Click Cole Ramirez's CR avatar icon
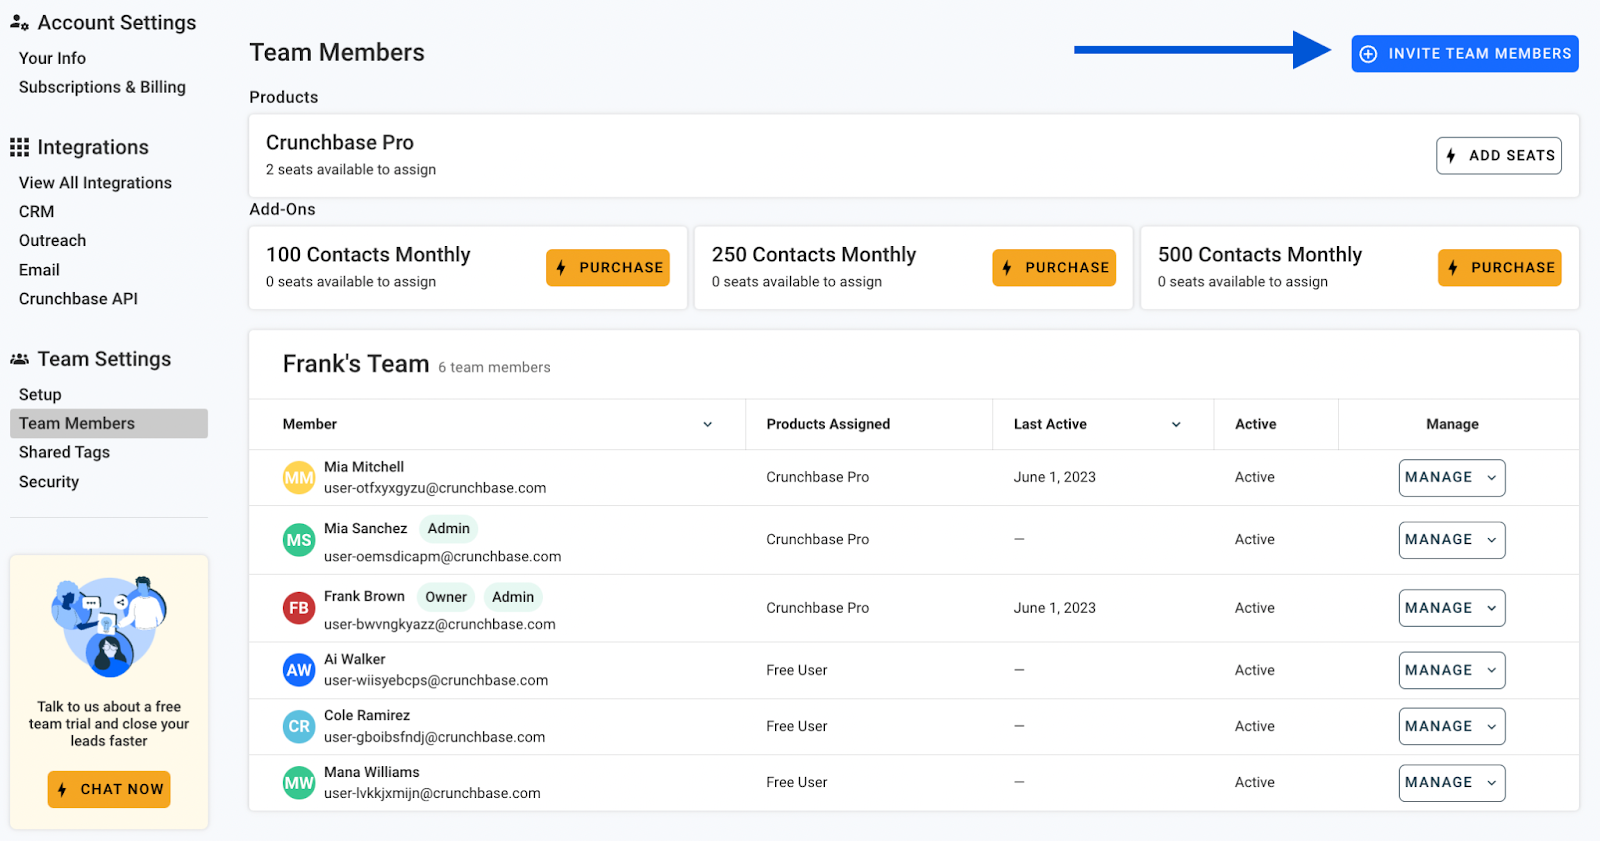The image size is (1600, 841). [x=299, y=727]
